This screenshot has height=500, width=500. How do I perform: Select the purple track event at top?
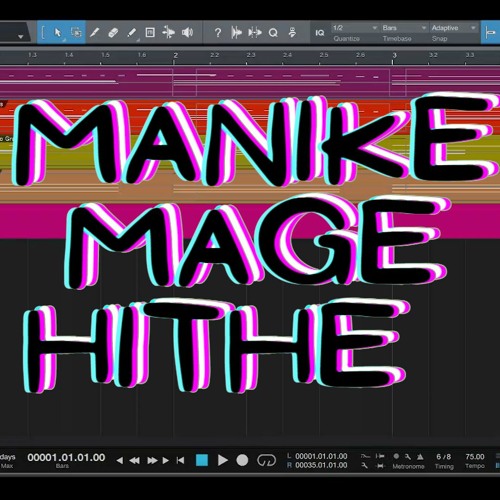[x=250, y=82]
